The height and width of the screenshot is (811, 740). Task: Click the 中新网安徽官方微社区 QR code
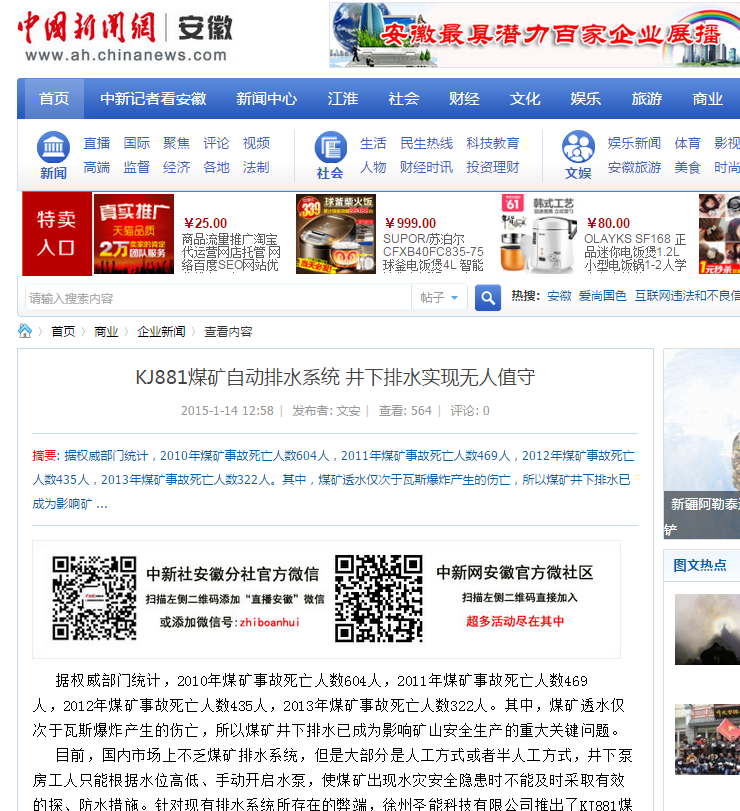point(378,598)
